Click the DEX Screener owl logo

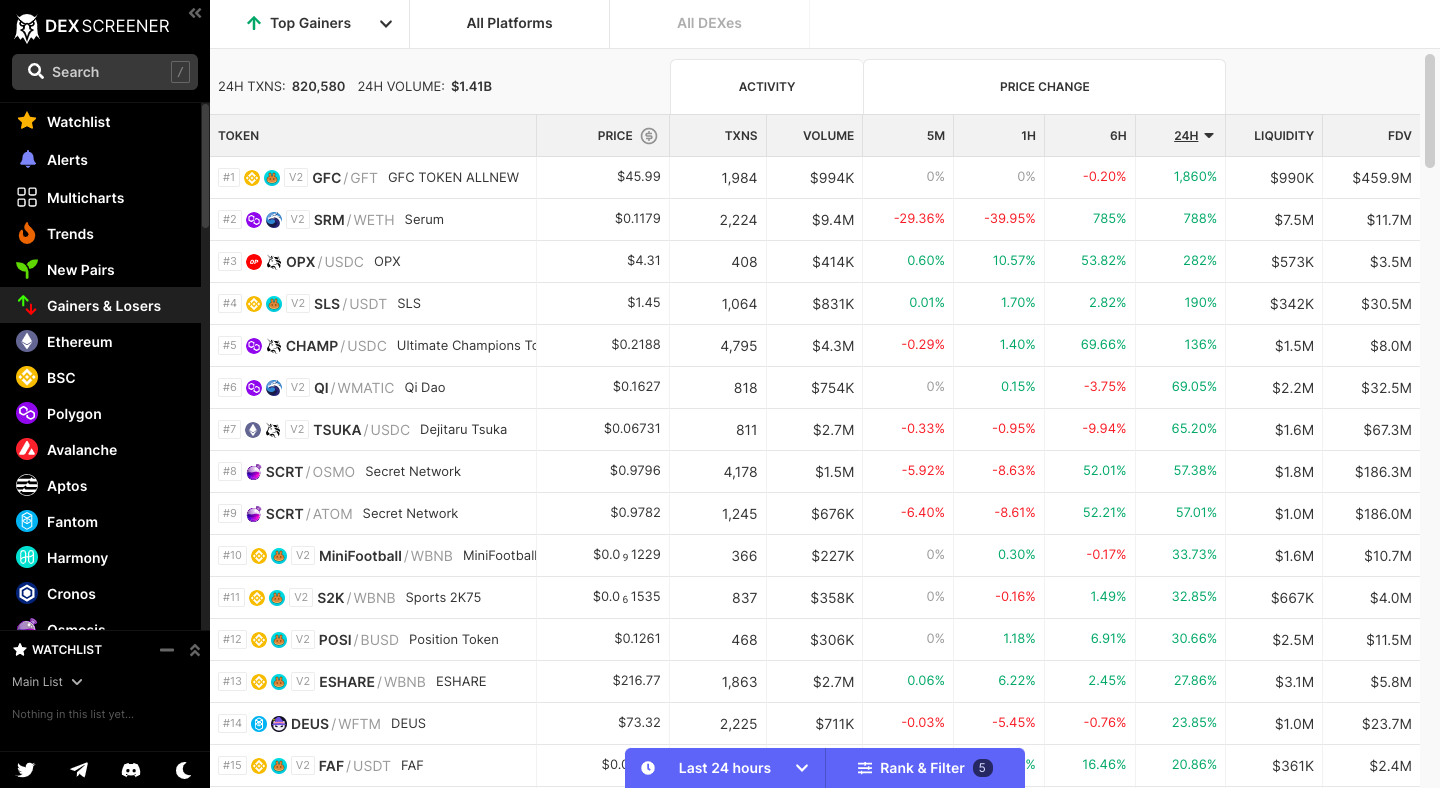pos(27,27)
